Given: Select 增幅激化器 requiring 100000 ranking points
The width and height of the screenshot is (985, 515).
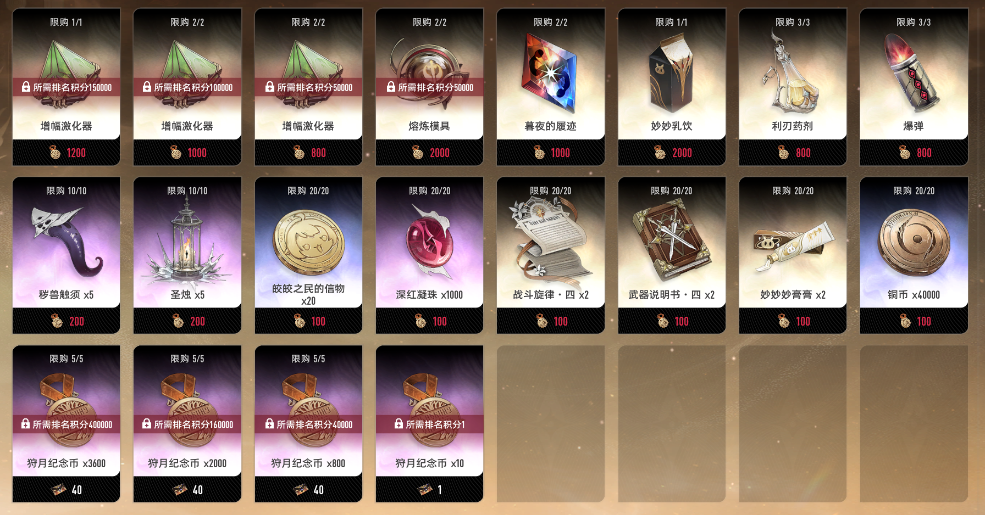Looking at the screenshot, I should point(187,87).
